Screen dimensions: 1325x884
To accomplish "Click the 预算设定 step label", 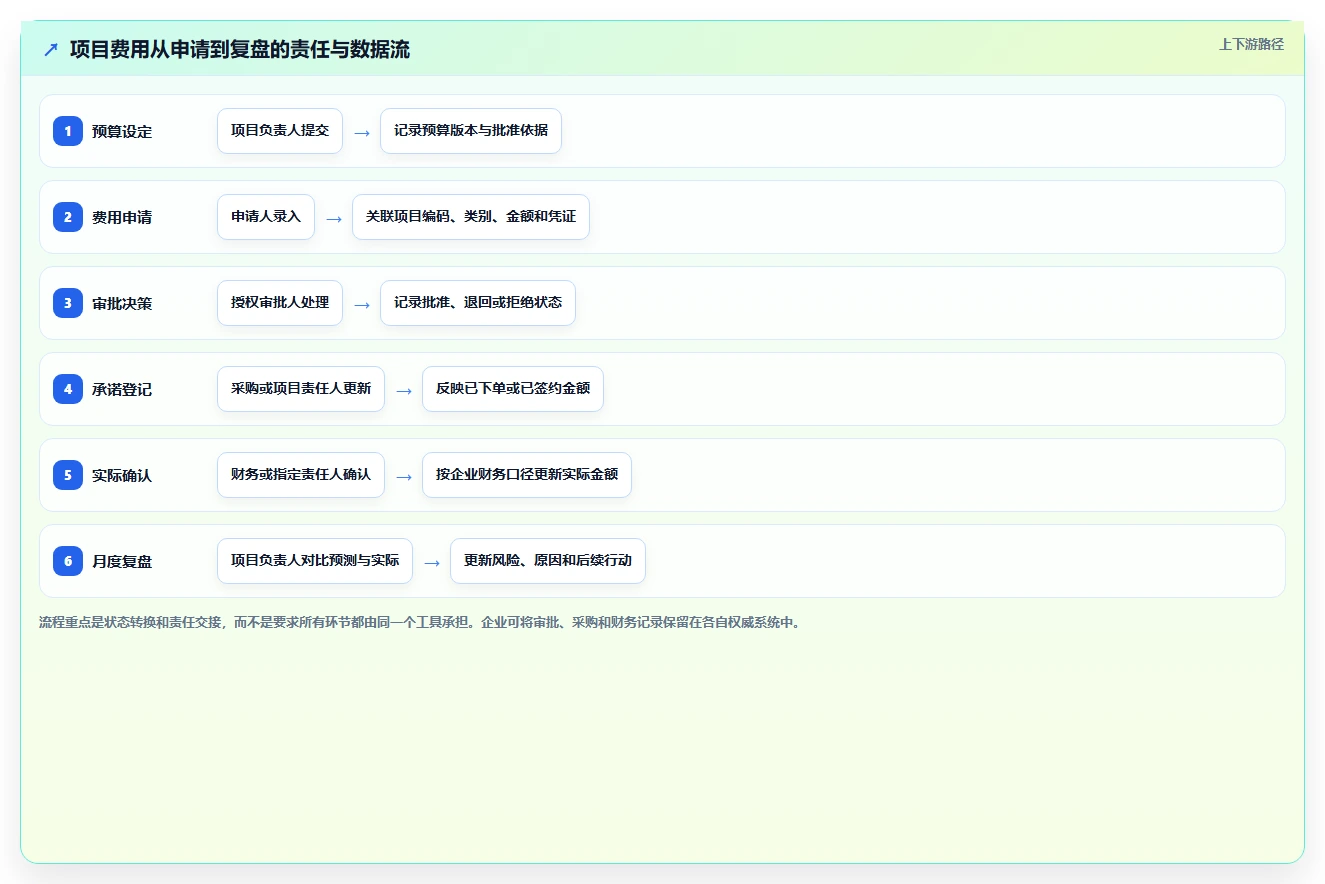I will click(x=122, y=132).
